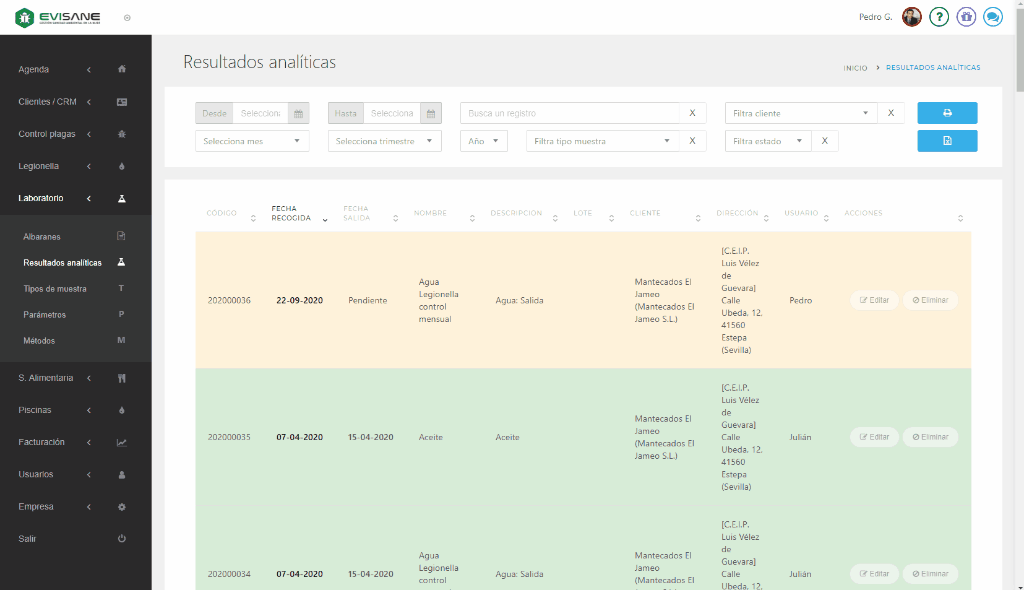Click the Busca un registro search field
Viewport: 1024px width, 590px height.
tap(568, 113)
